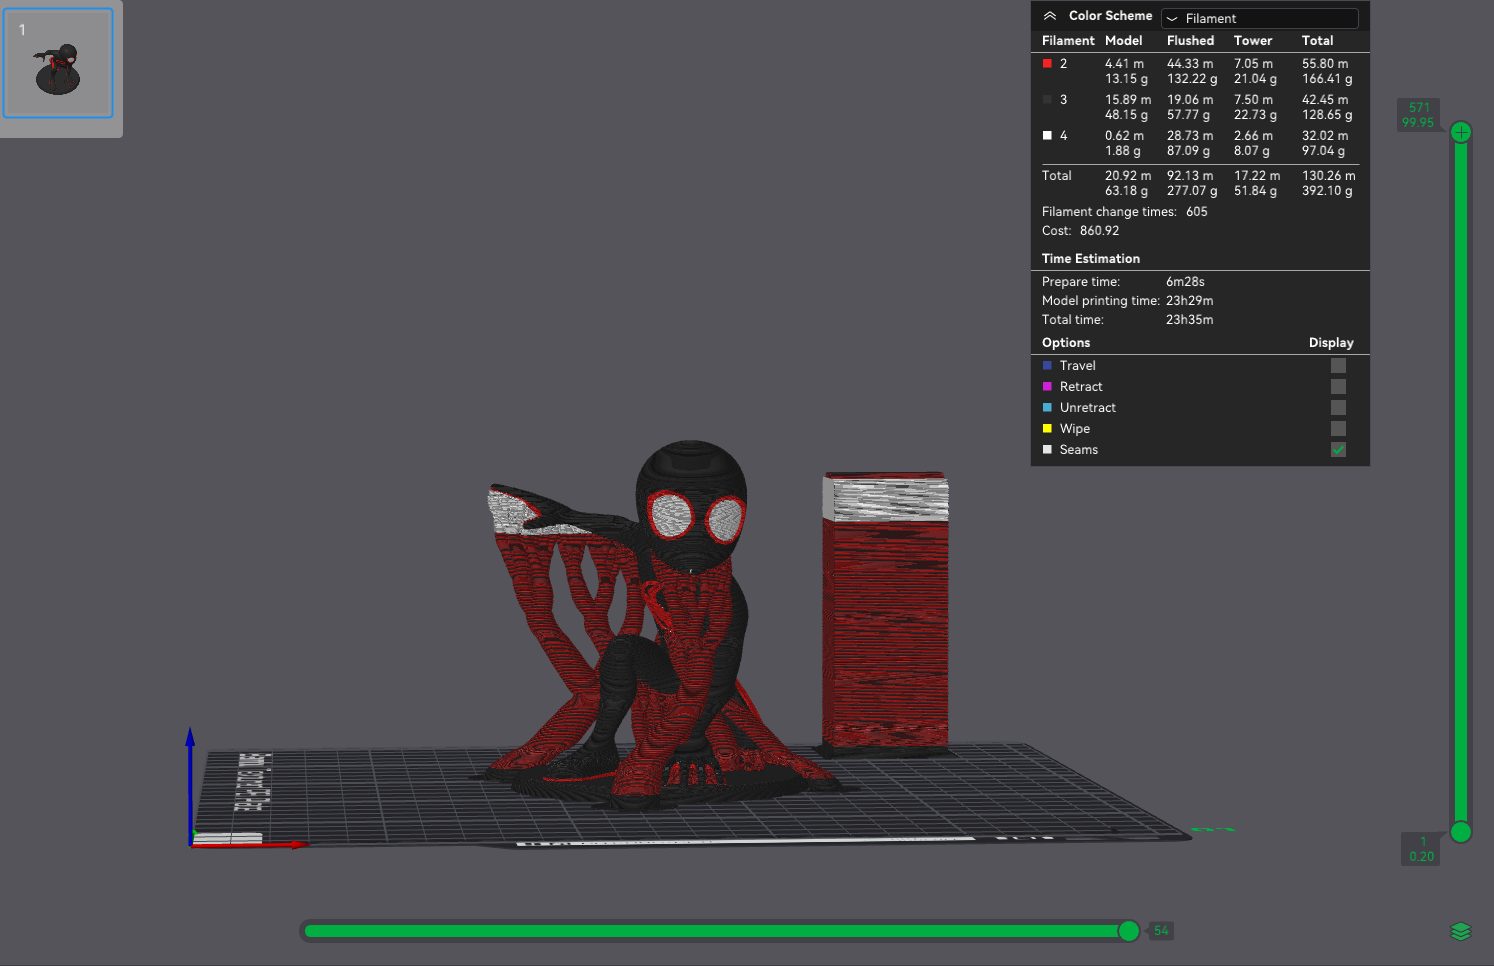Click the prepare time value 6m28s
This screenshot has width=1494, height=966.
[1185, 282]
